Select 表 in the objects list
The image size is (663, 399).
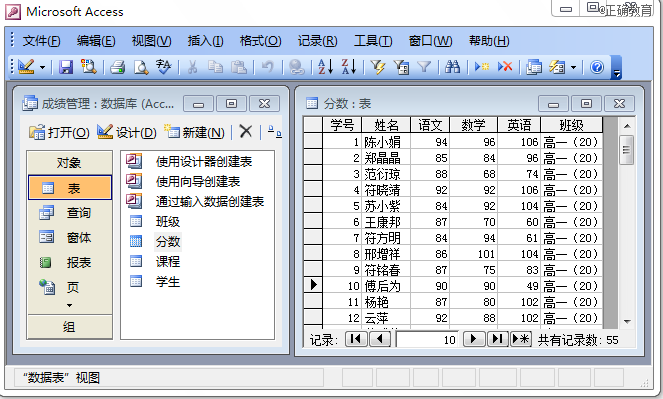click(70, 188)
